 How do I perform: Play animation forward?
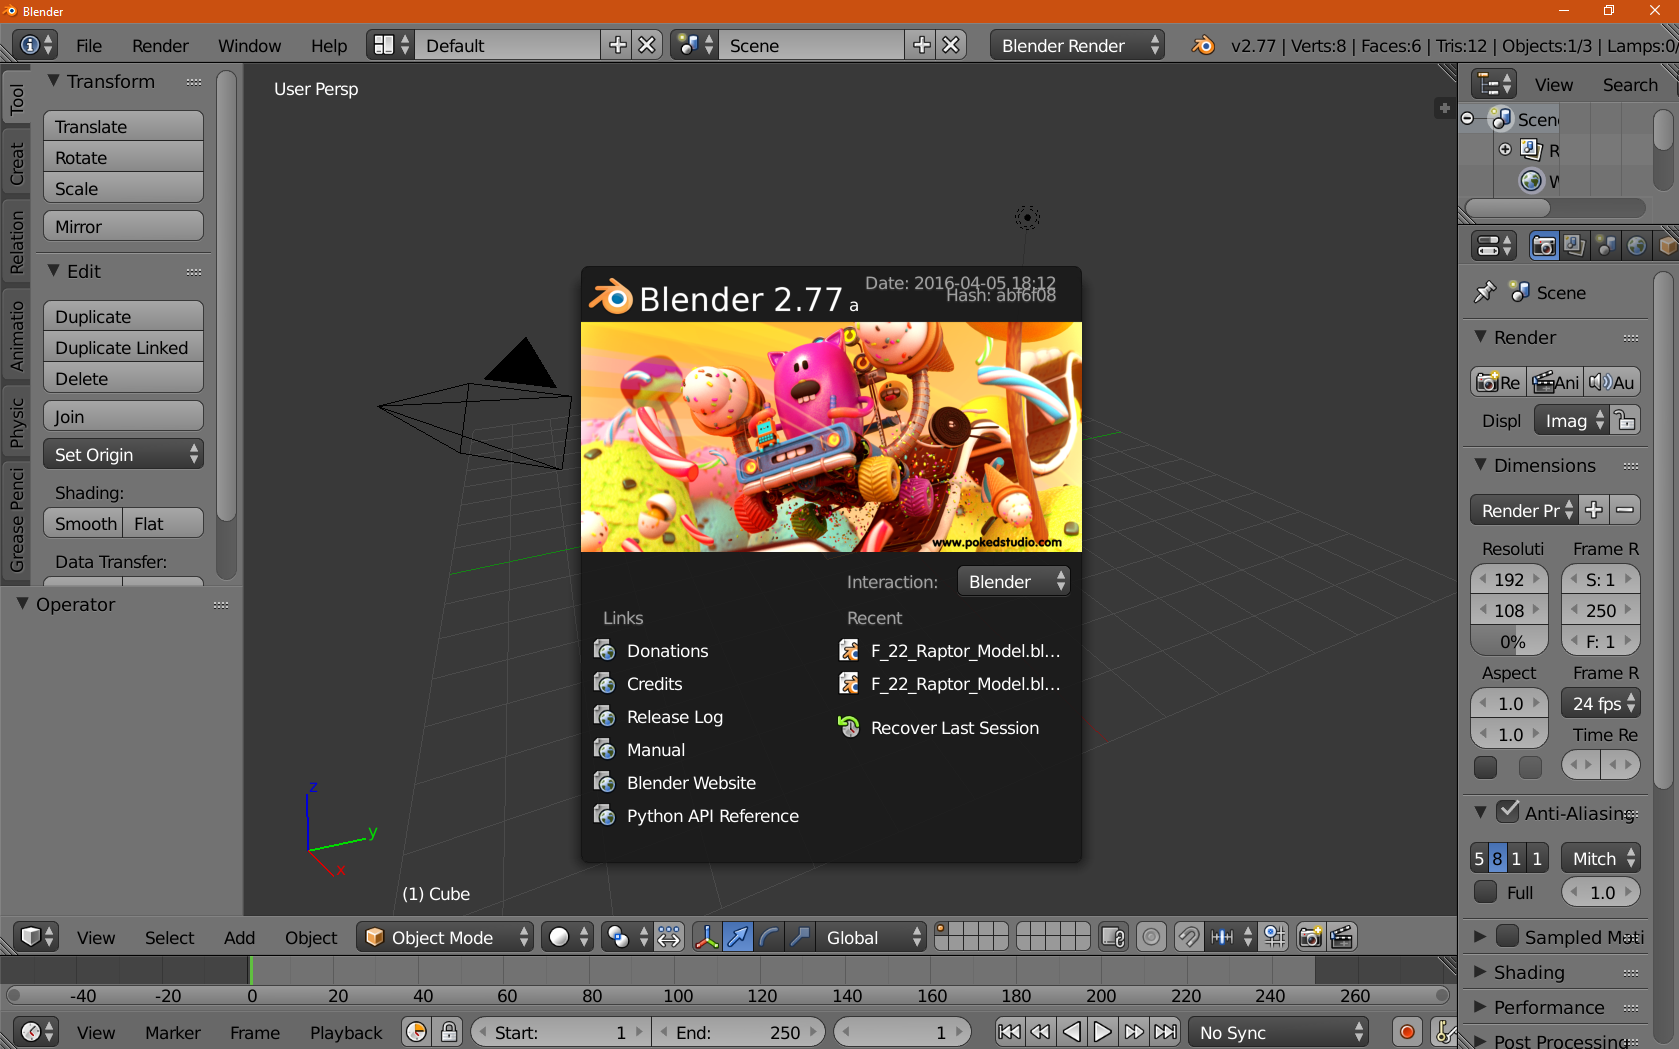[x=1102, y=1032]
